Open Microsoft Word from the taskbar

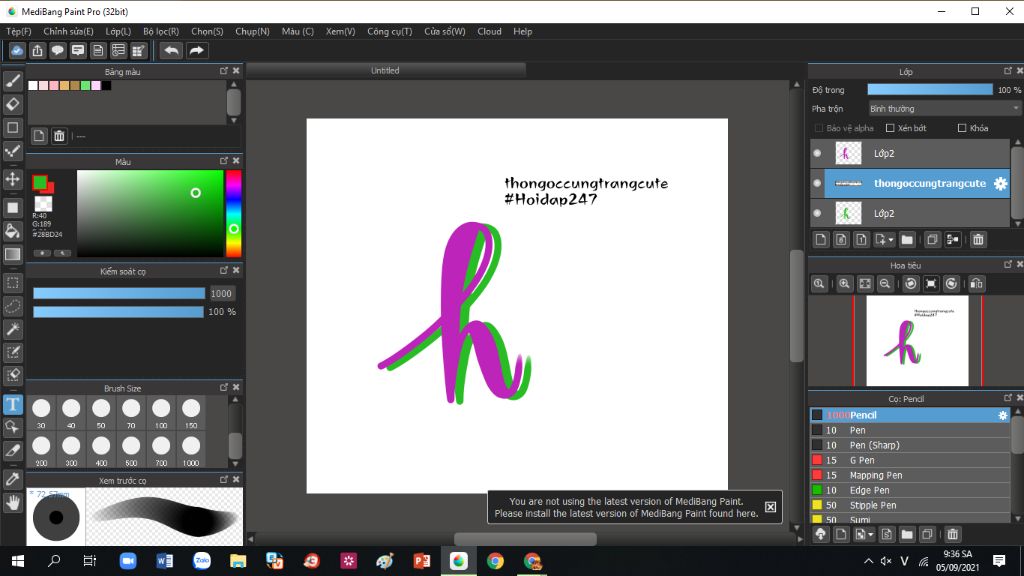[165, 561]
